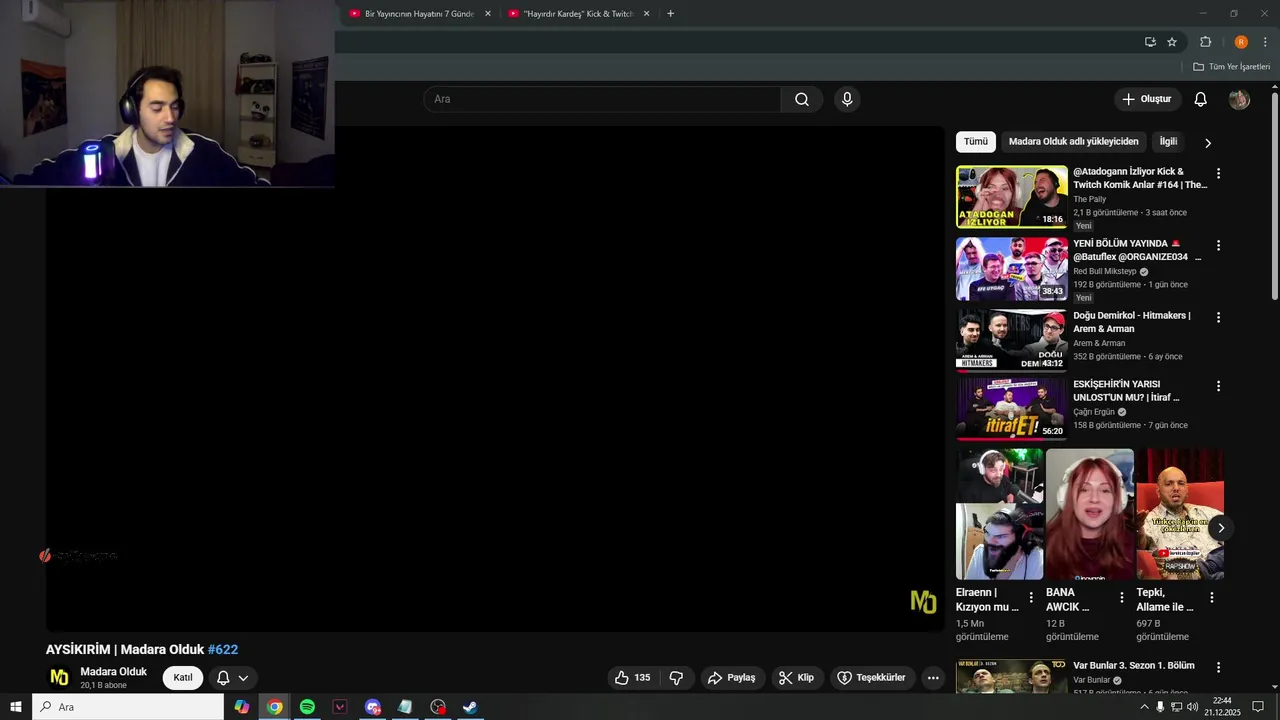
Task: Click the YouTube search input field
Action: [602, 99]
